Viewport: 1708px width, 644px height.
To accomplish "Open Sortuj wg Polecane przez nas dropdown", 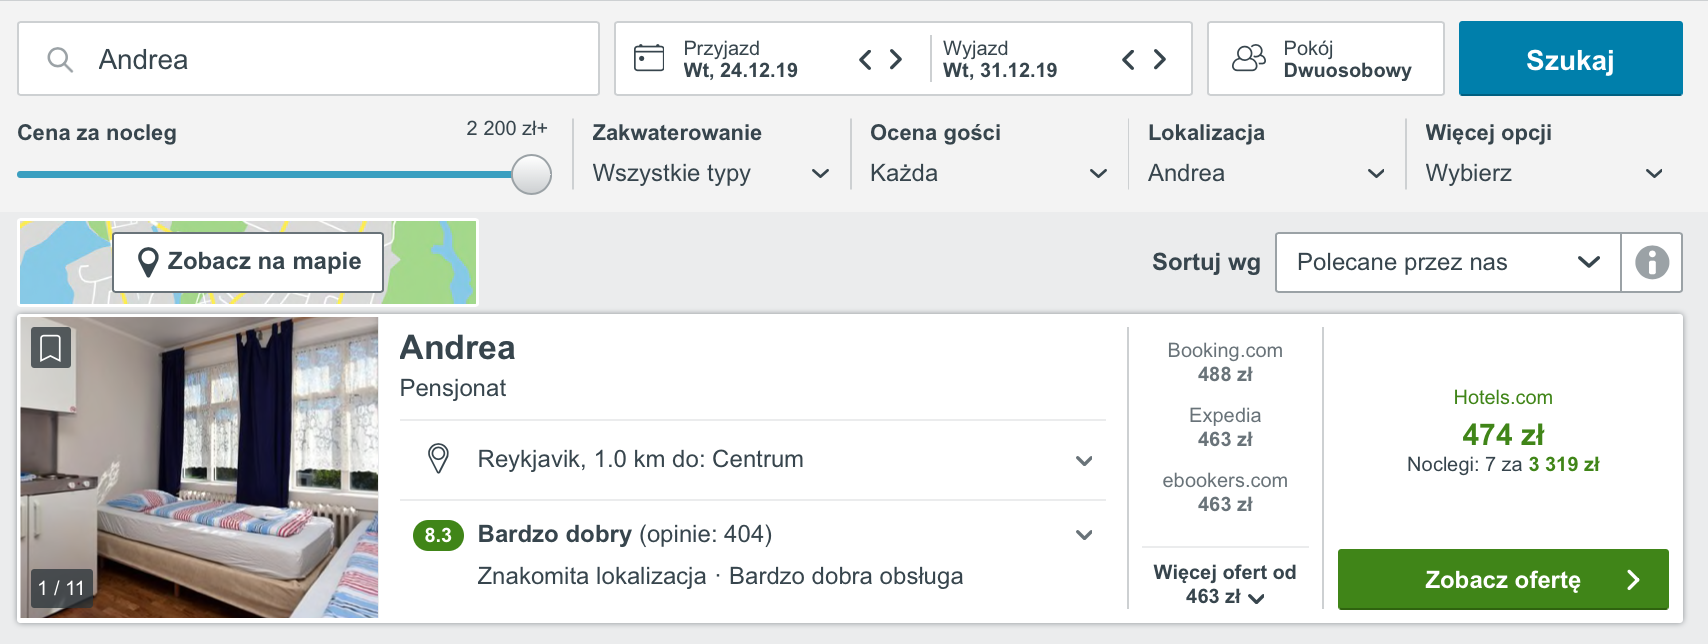I will pyautogui.click(x=1448, y=262).
